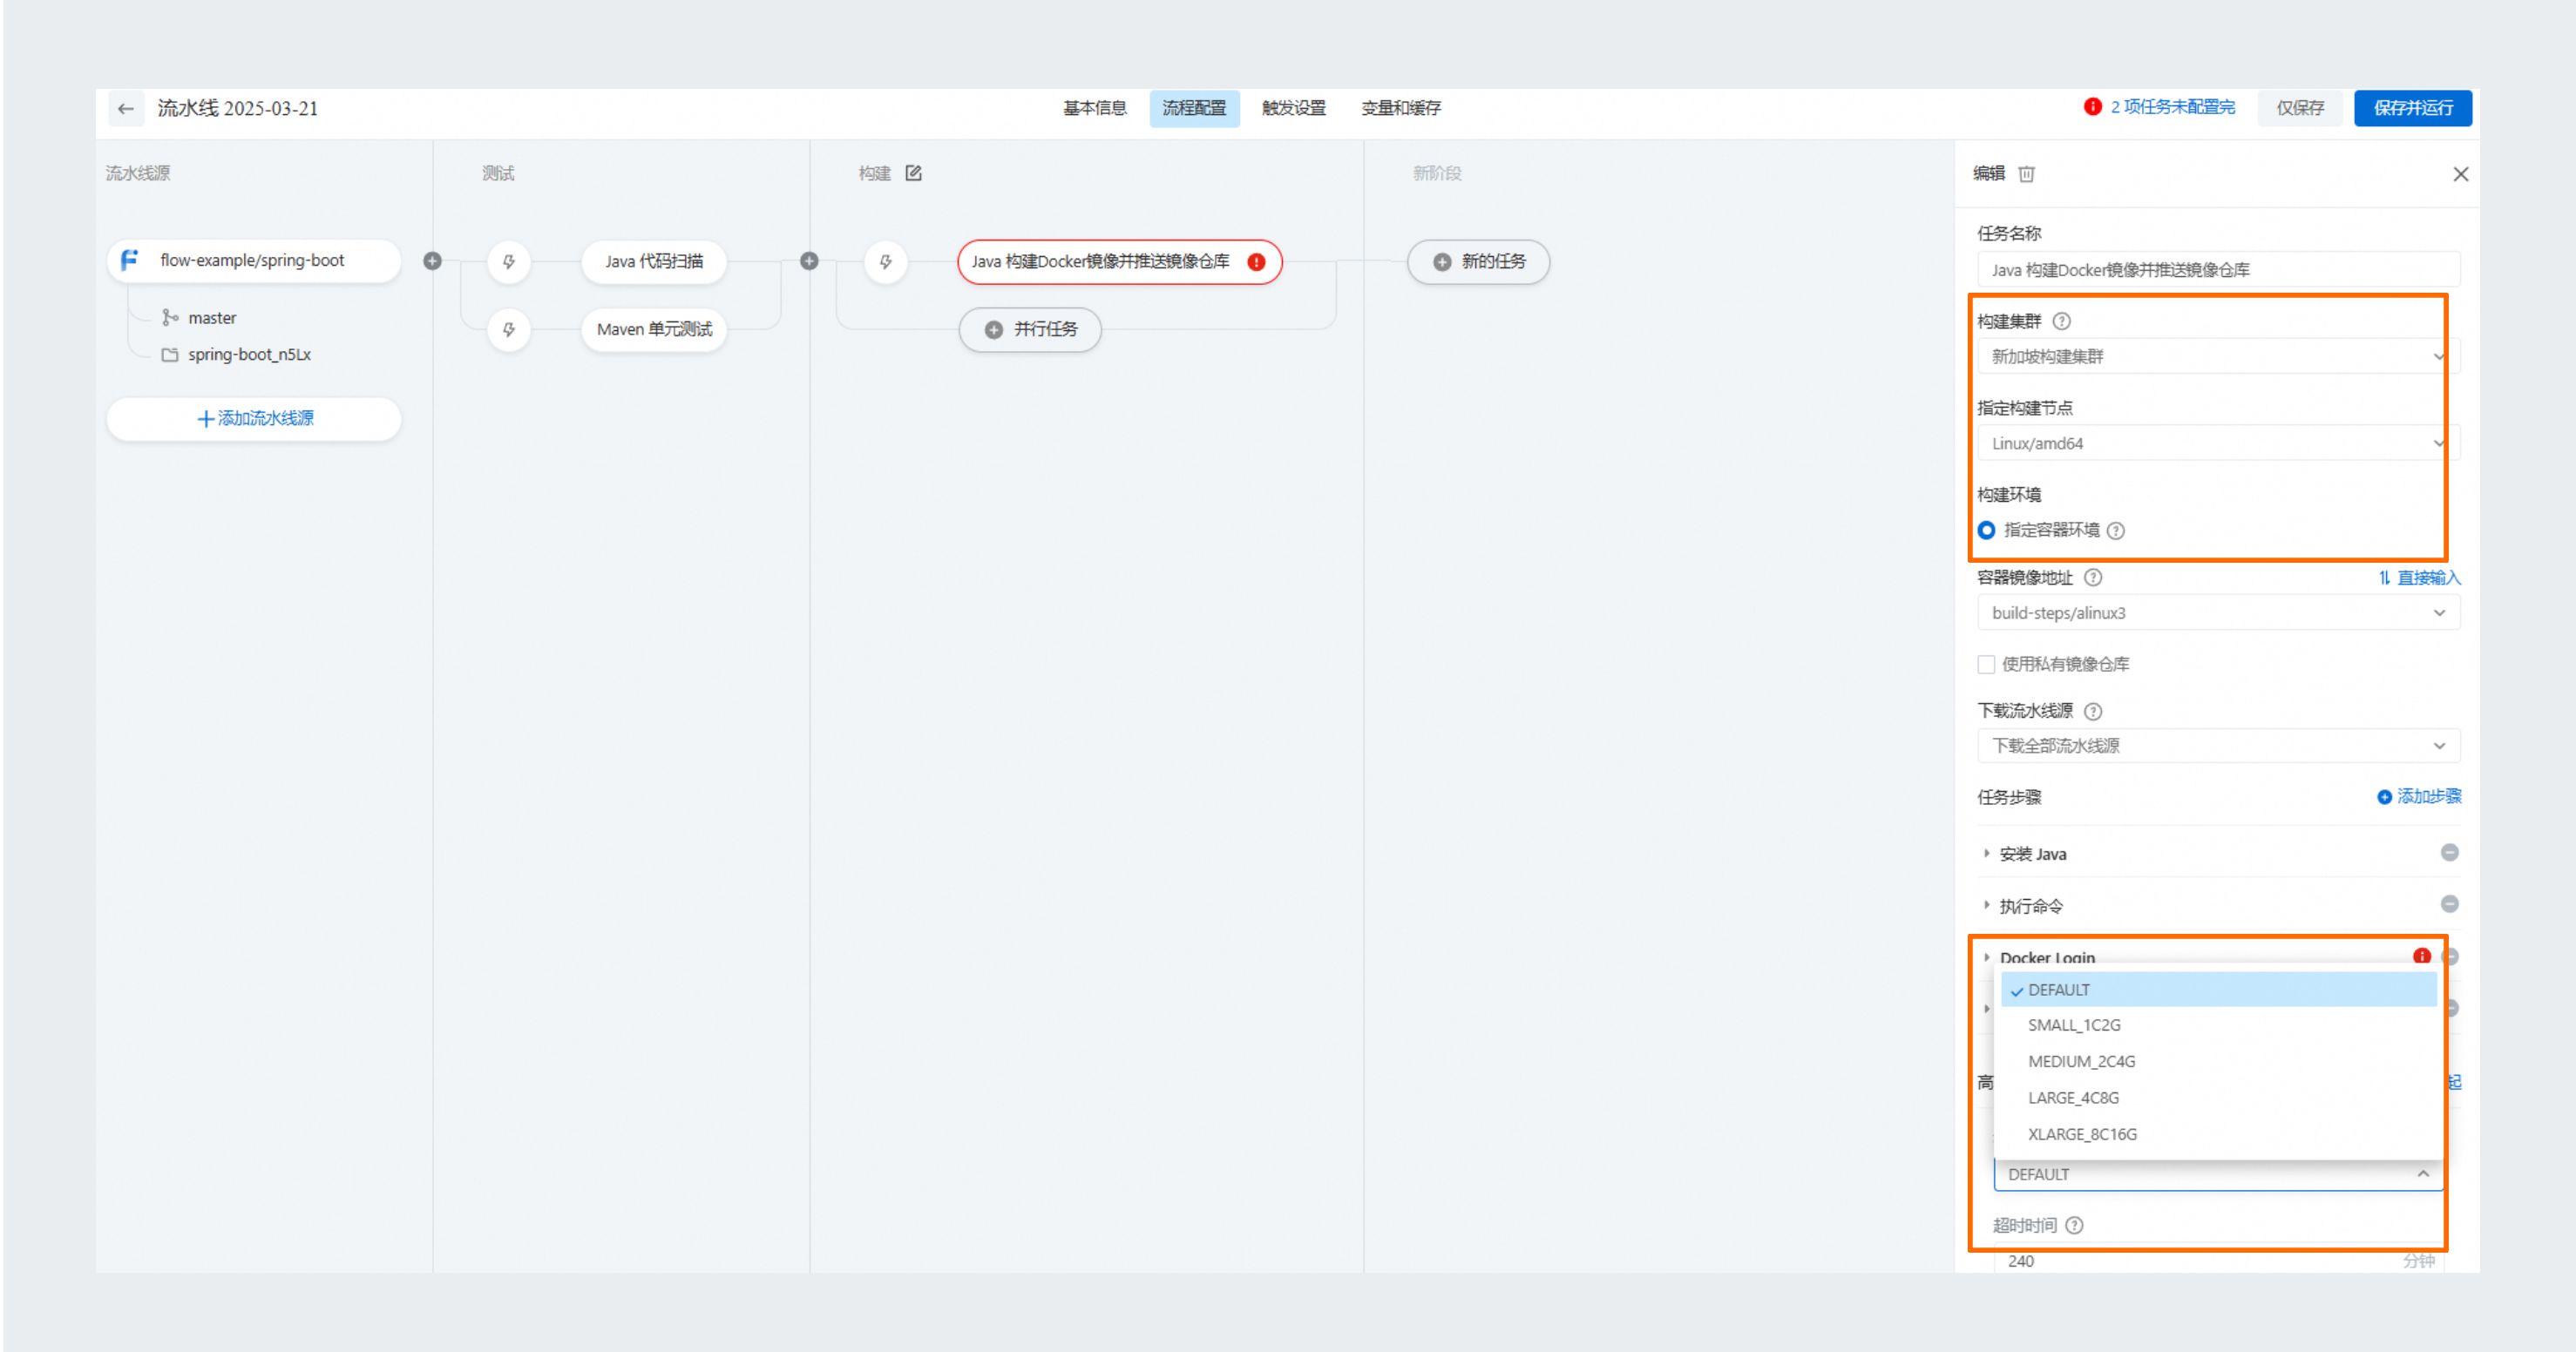Click the 添加步骤 link
Screen dimensions: 2576x1352
(x=2419, y=796)
